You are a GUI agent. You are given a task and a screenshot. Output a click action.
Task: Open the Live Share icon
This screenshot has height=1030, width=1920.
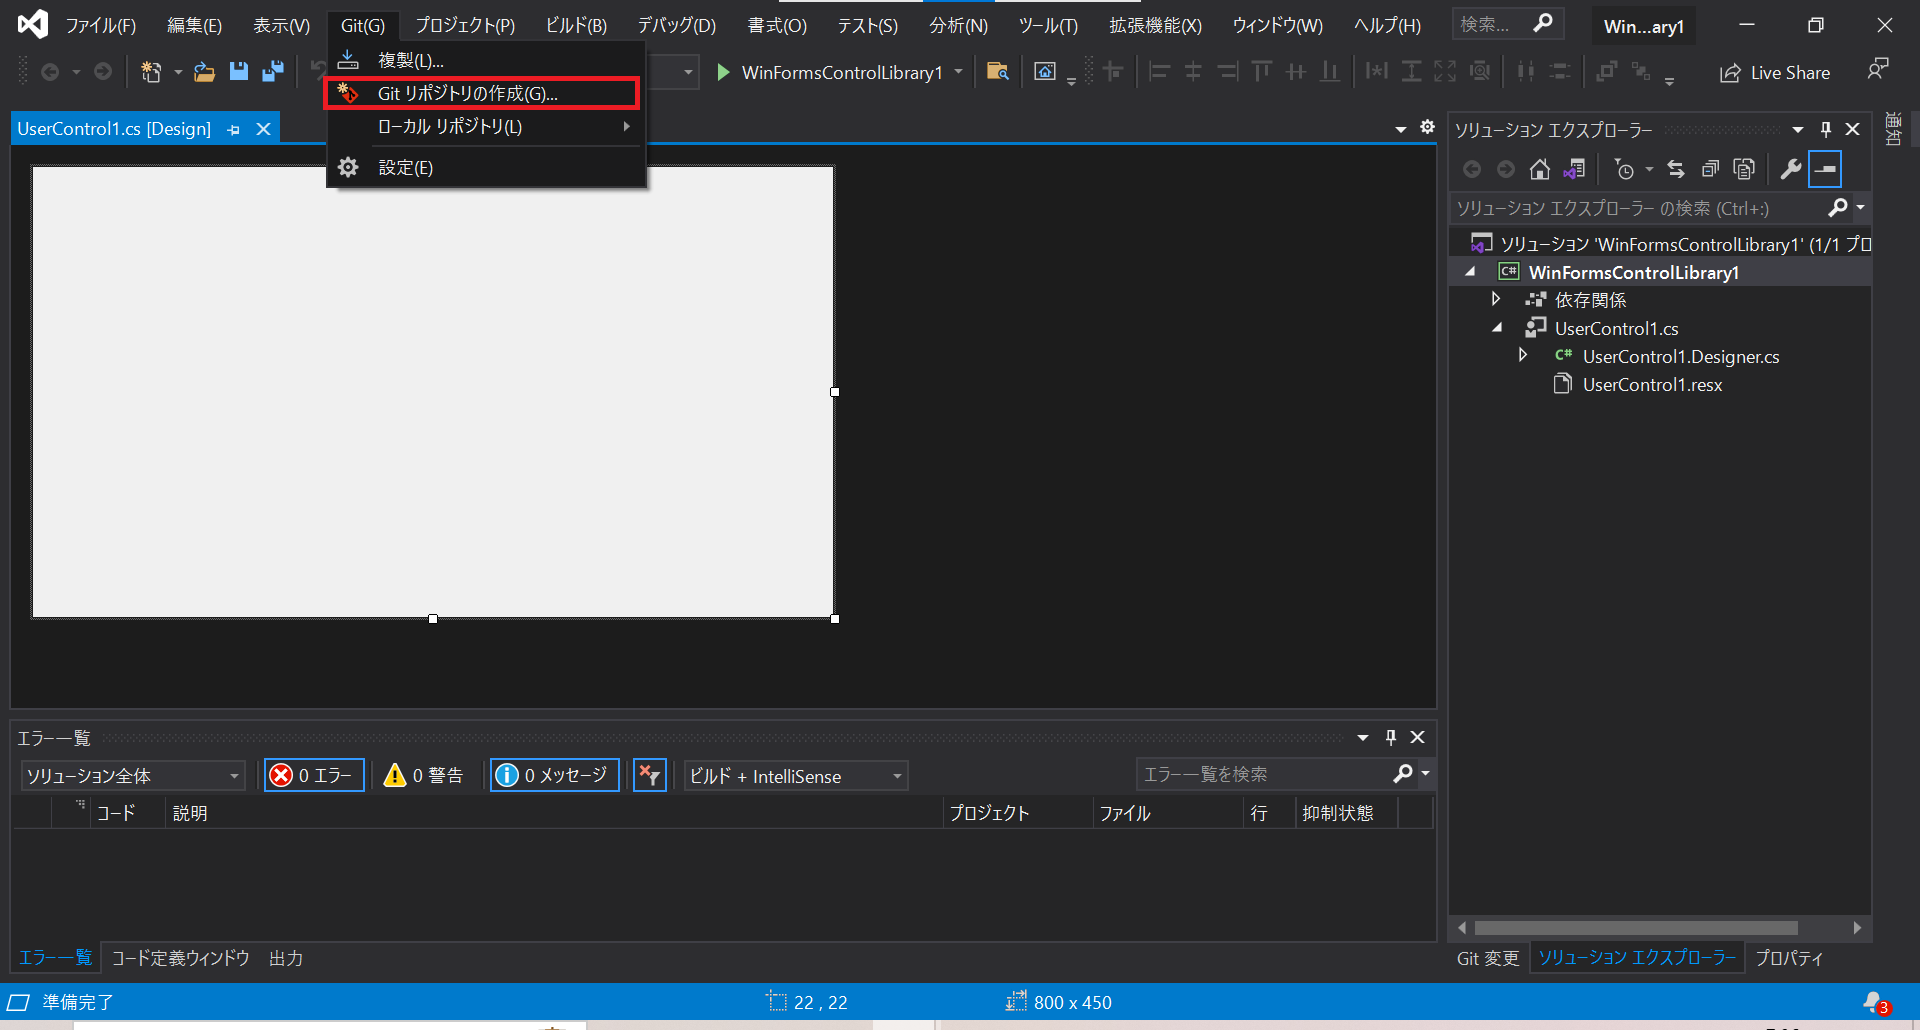coord(1733,72)
